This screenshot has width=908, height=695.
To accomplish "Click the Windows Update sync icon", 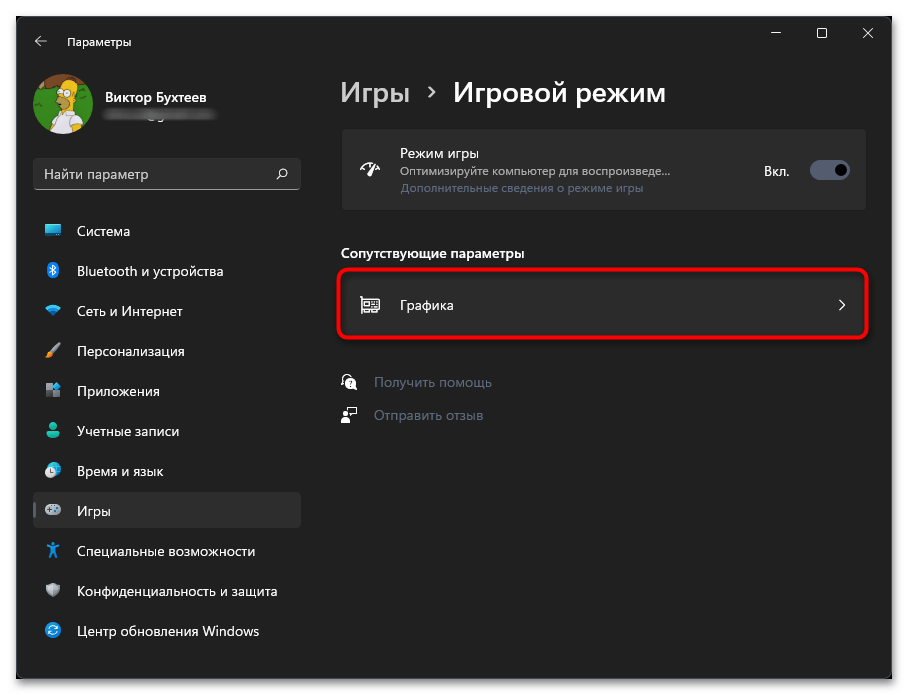I will click(53, 630).
